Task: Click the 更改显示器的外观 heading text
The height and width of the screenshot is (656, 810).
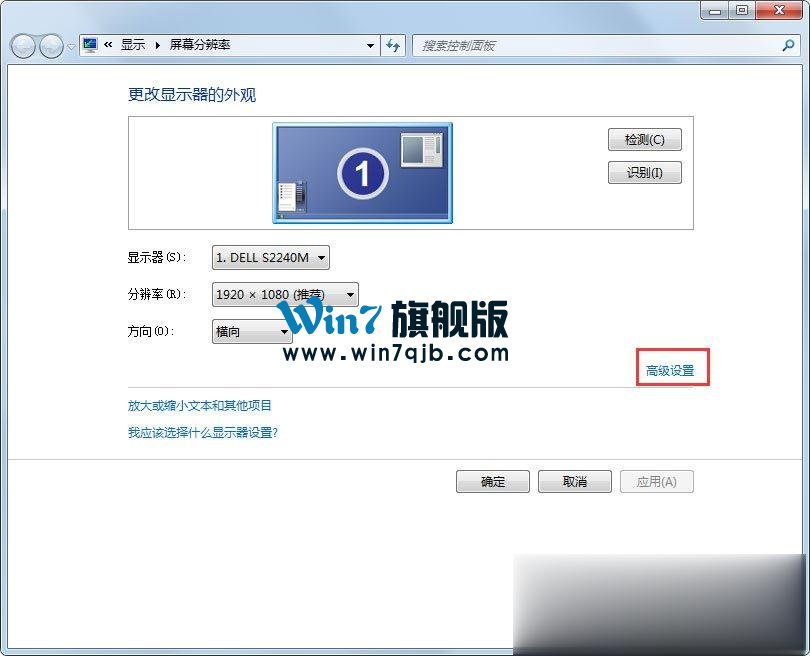Action: click(192, 95)
